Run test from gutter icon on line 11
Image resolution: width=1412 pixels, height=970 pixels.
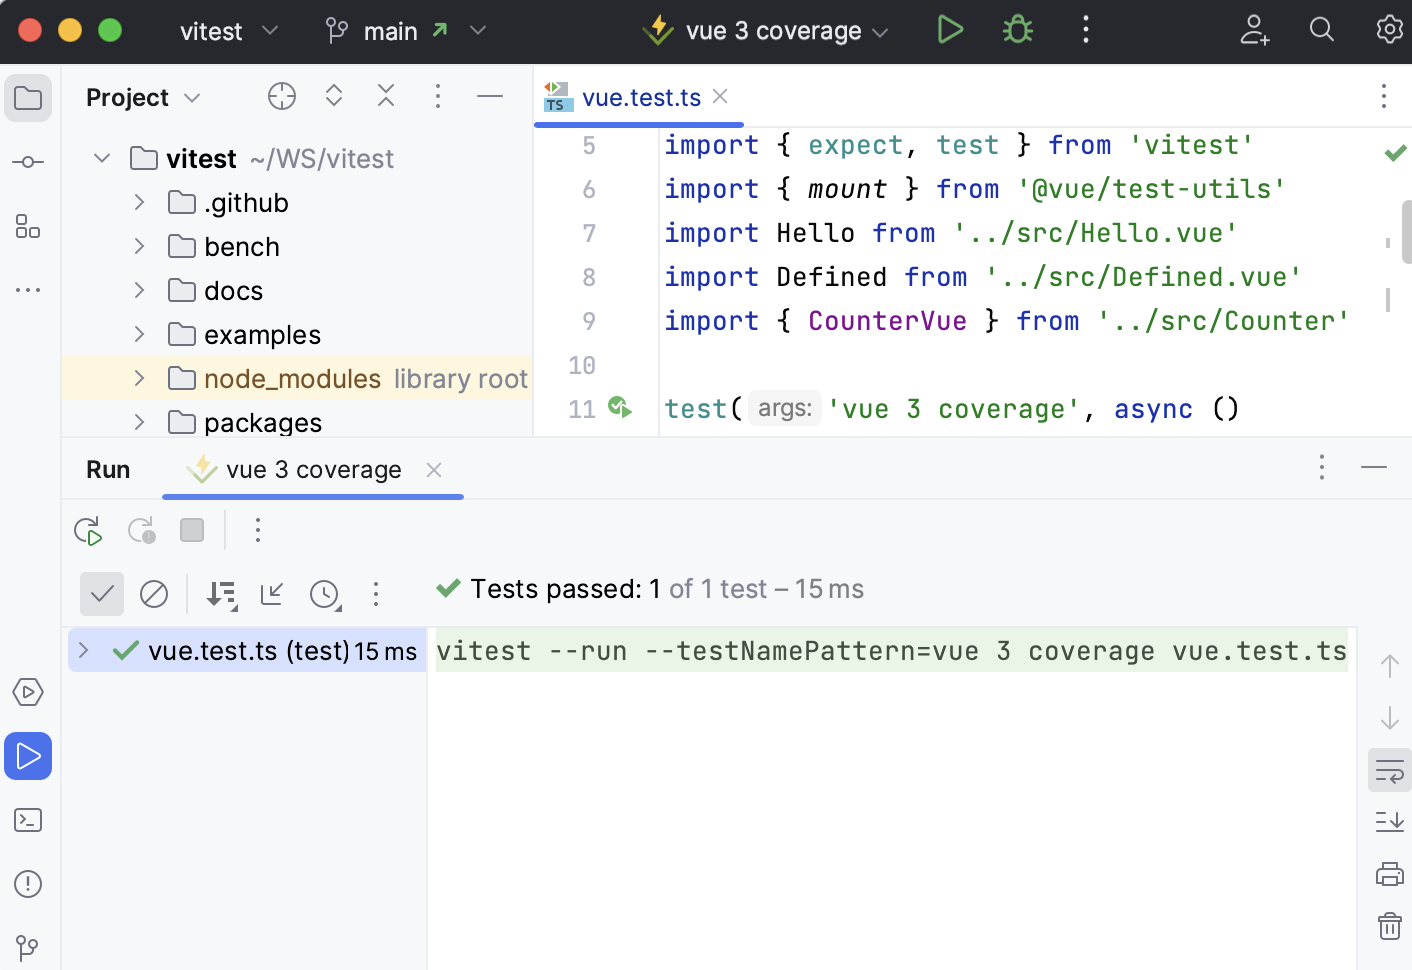pyautogui.click(x=620, y=407)
